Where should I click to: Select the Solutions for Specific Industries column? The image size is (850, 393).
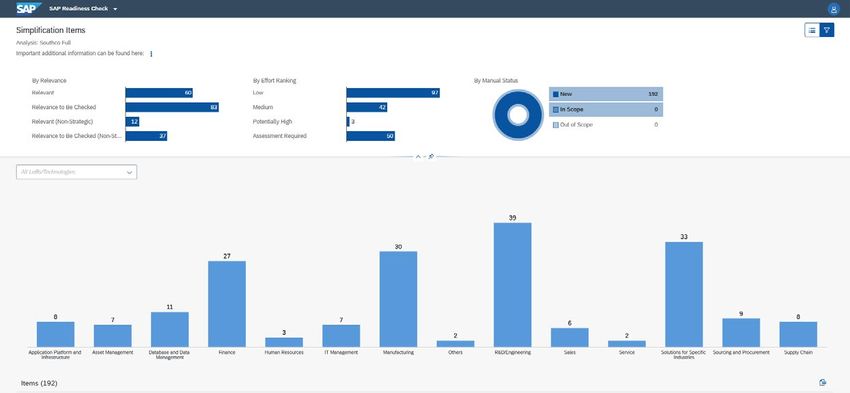[684, 294]
